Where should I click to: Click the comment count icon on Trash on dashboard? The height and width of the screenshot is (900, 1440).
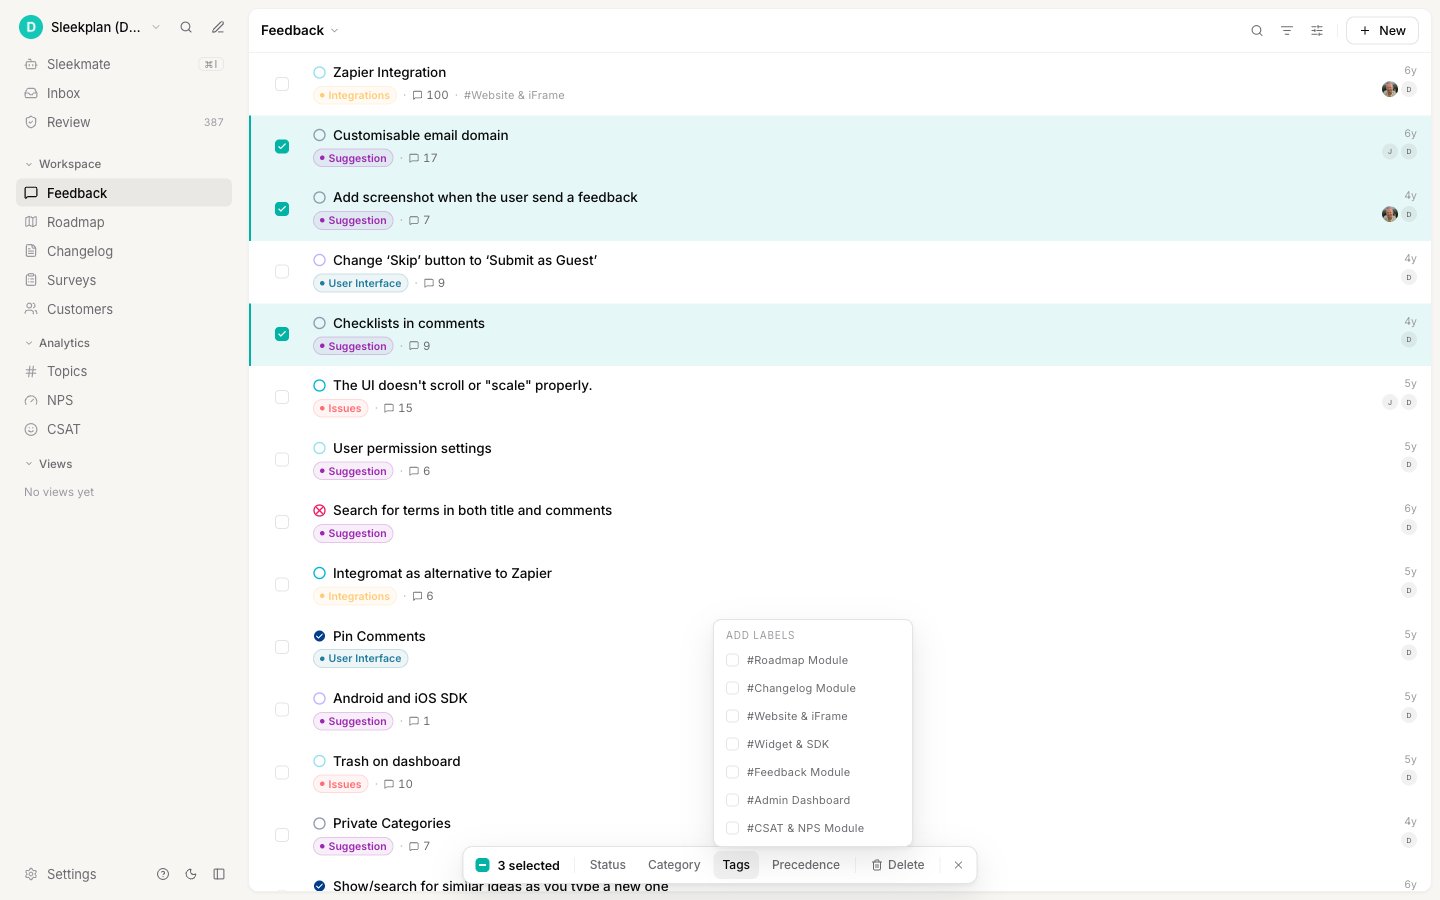[x=389, y=784]
